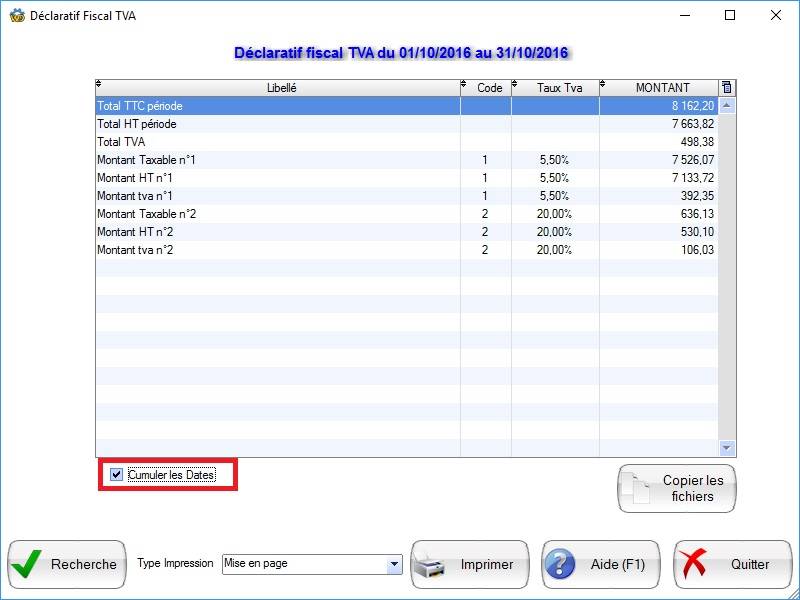Sort by the Code column header
Screen dimensions: 800x600
pyautogui.click(x=489, y=88)
